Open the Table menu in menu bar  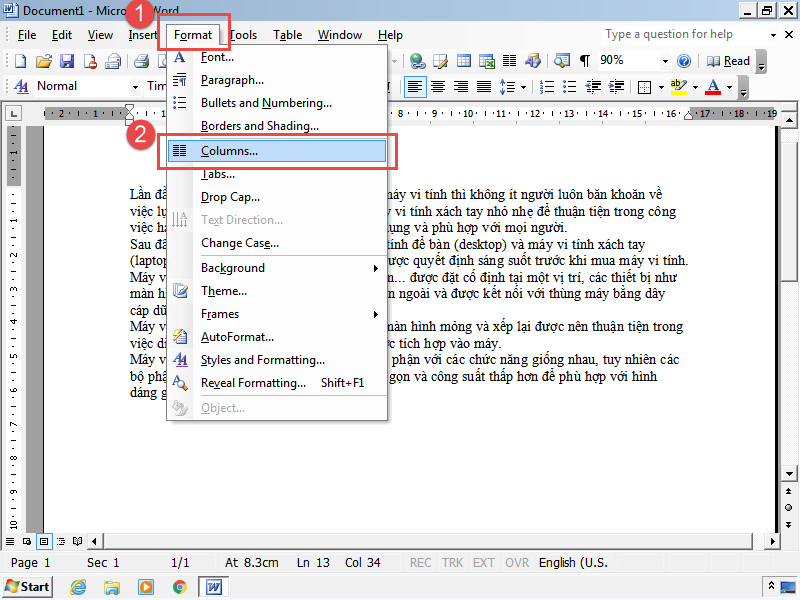tap(287, 35)
